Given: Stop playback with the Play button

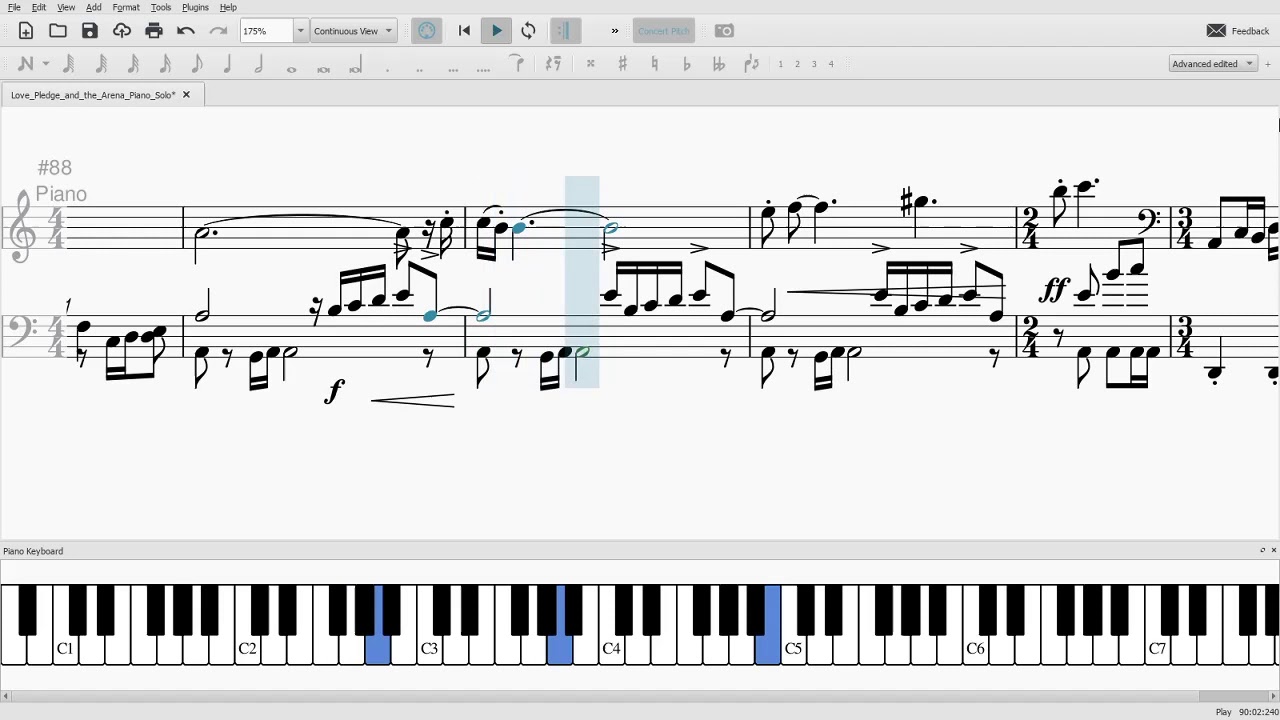Looking at the screenshot, I should tap(497, 31).
